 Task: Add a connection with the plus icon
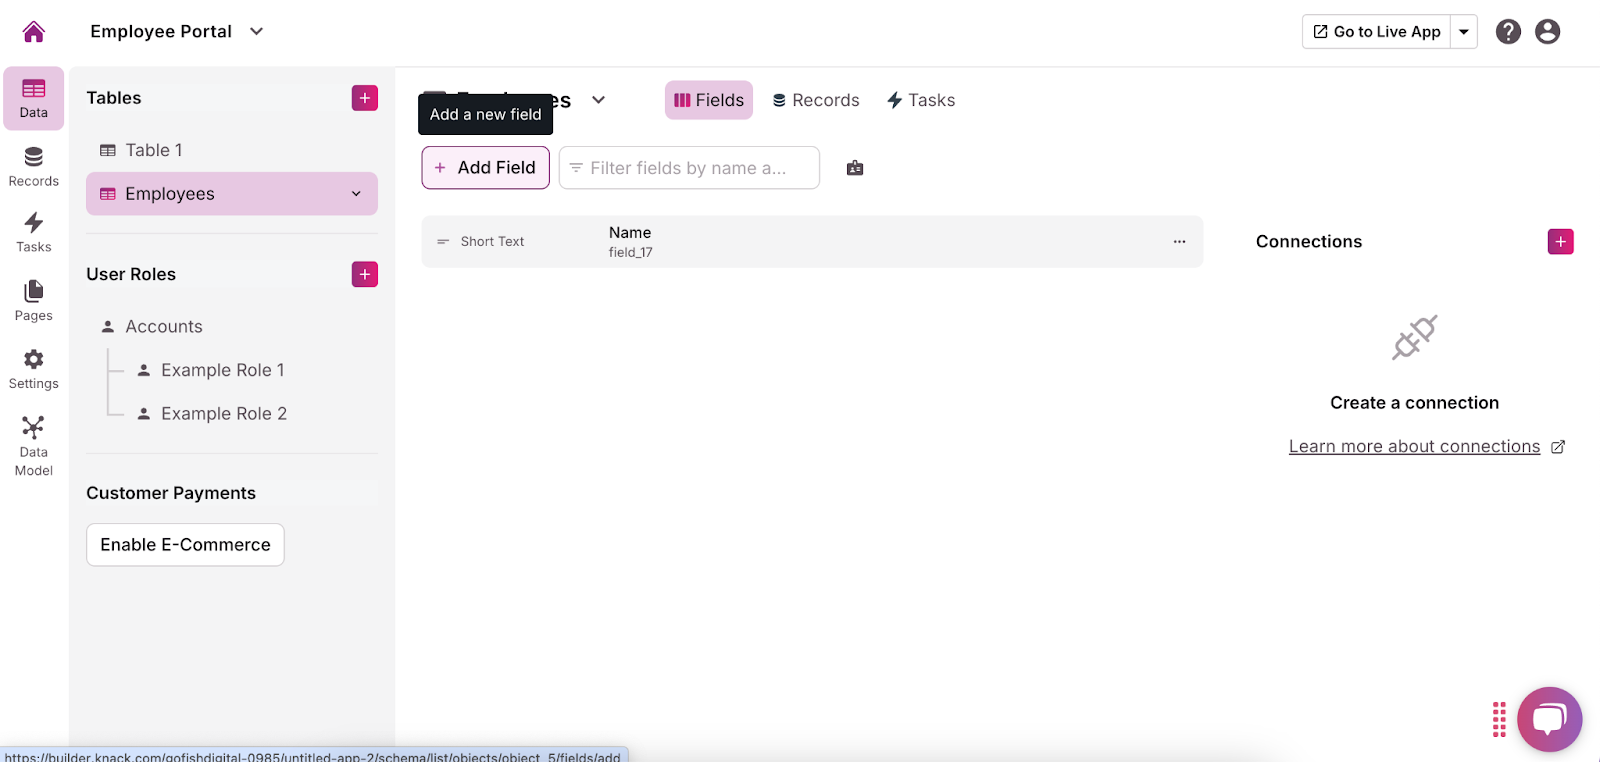(1560, 242)
